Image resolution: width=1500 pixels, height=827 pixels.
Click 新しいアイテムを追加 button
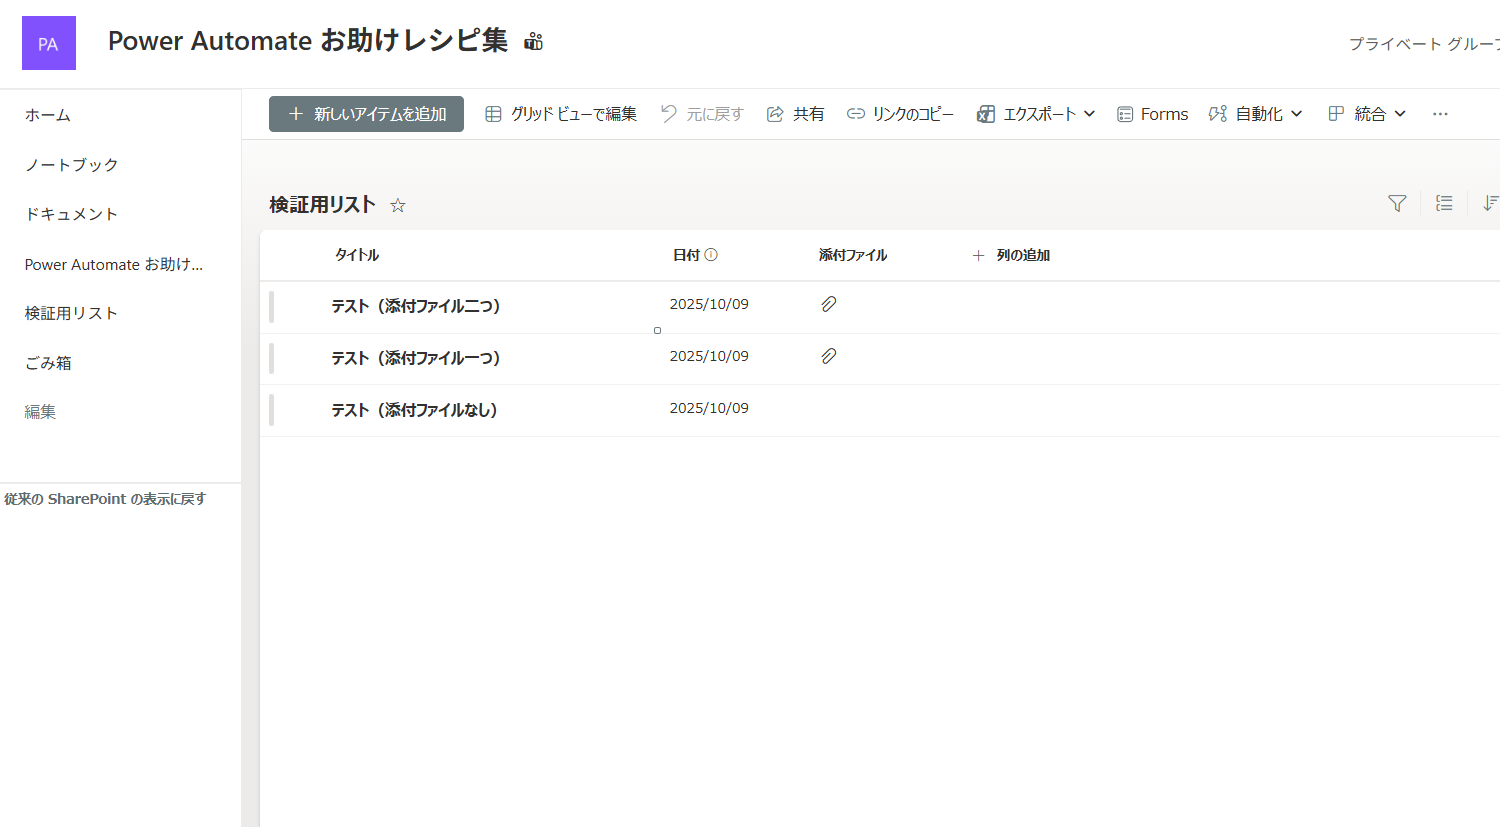[366, 113]
